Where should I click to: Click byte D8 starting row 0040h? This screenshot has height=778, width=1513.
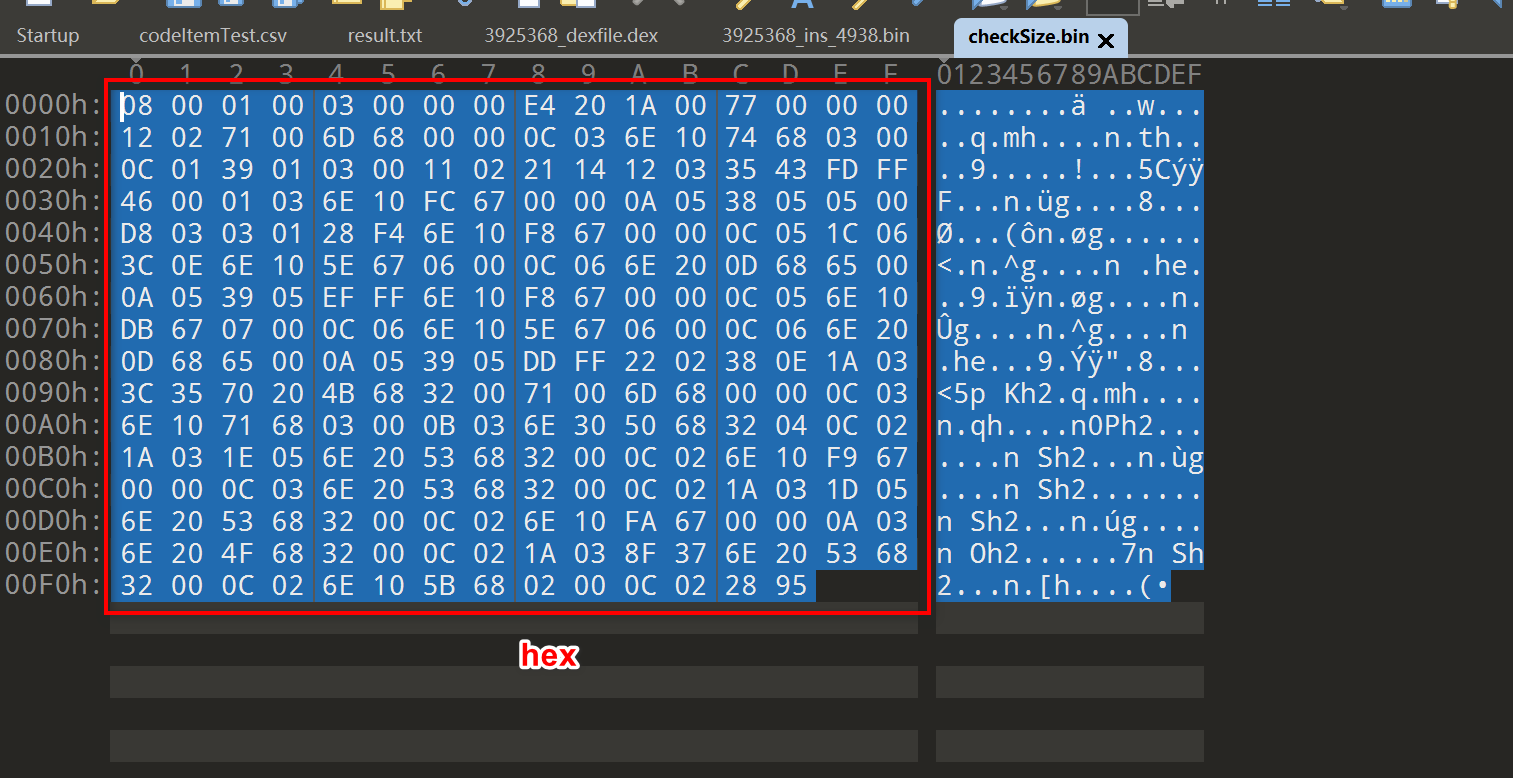click(x=137, y=234)
